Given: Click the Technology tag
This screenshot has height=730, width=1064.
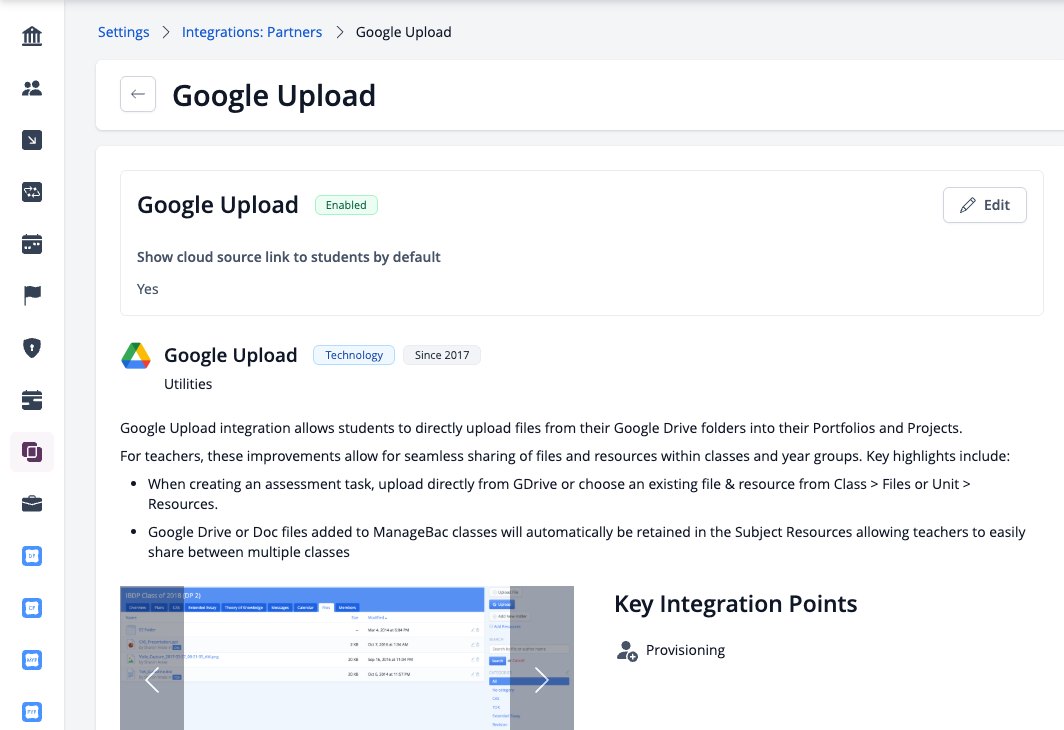Looking at the screenshot, I should pos(354,355).
